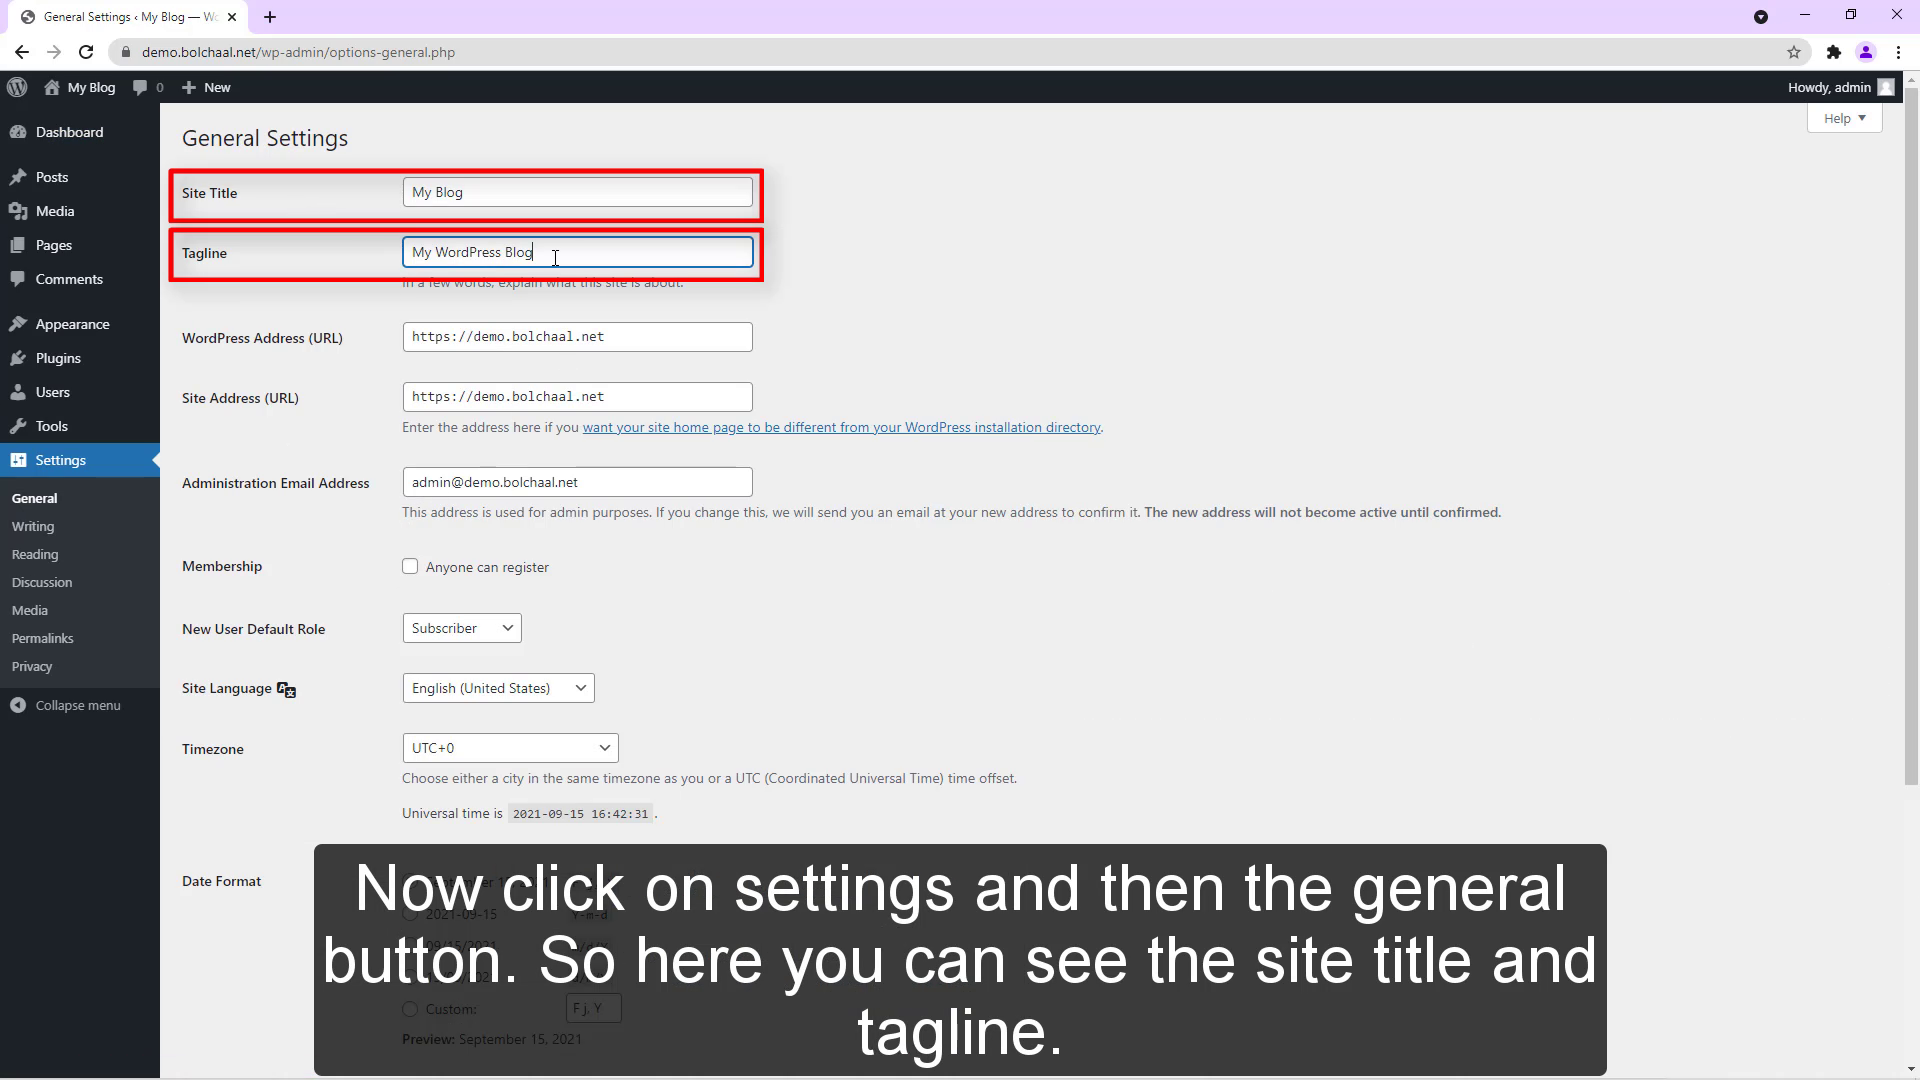Open Users person icon
1920x1080 pixels.
18,392
